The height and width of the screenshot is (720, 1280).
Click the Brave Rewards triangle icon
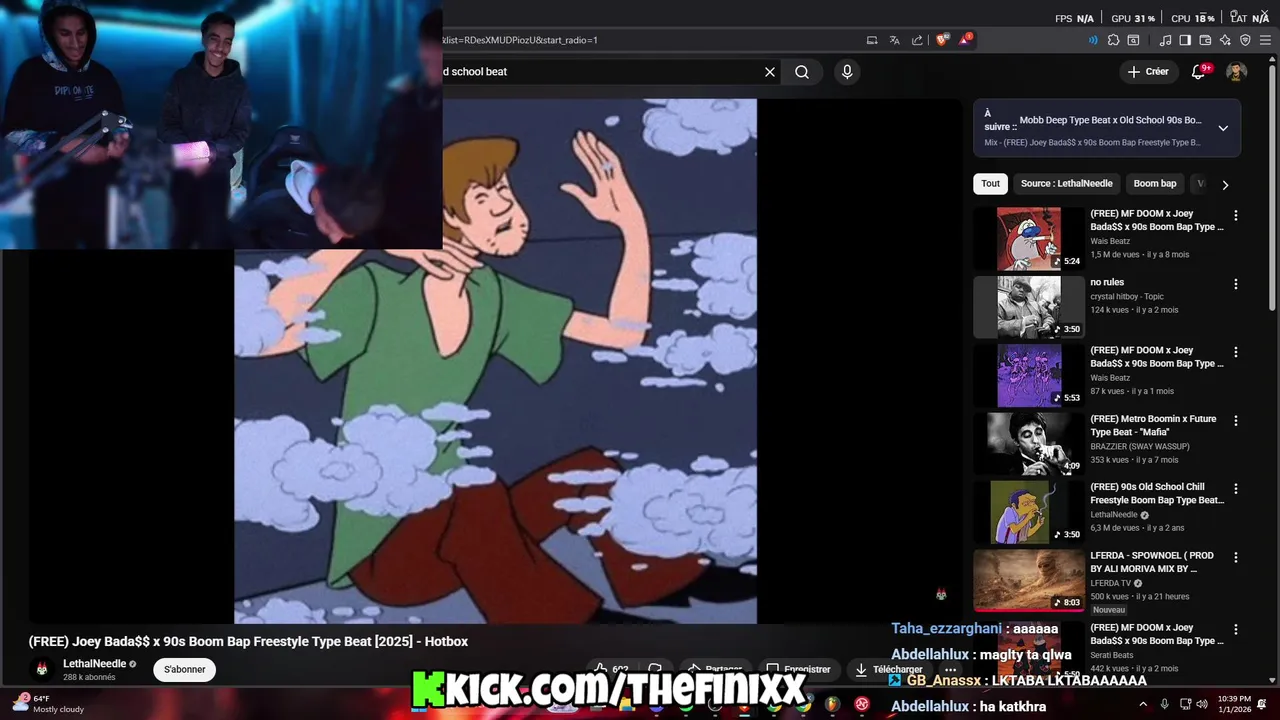pyautogui.click(x=965, y=40)
